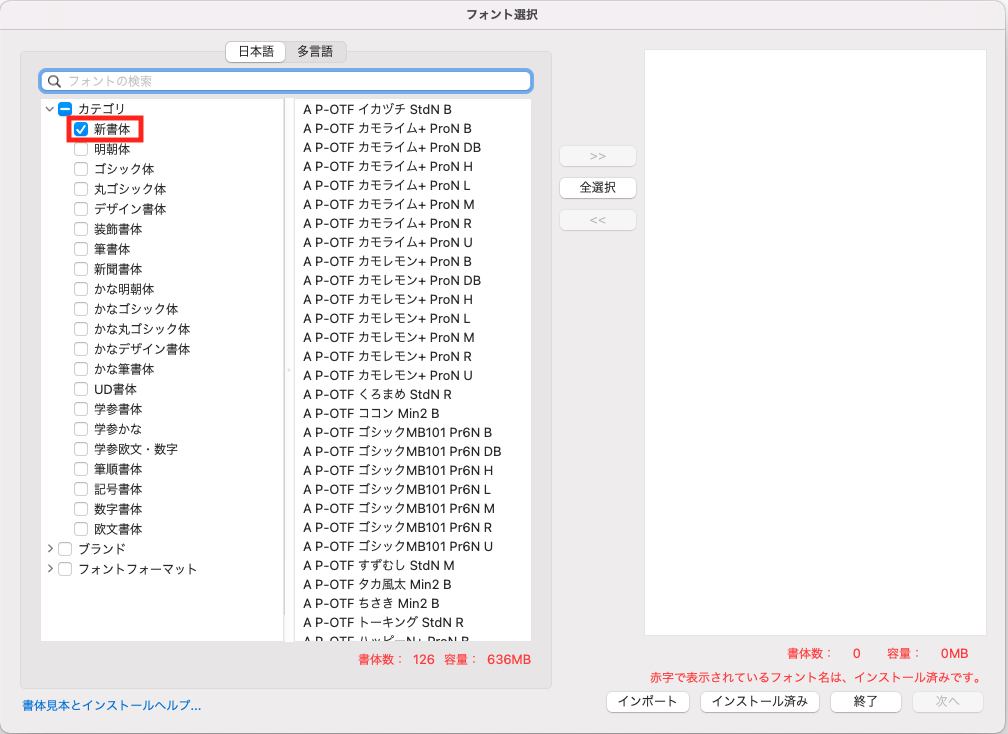Select the 装飾書体 checkbox
Image resolution: width=1008 pixels, height=734 pixels.
[x=81, y=229]
